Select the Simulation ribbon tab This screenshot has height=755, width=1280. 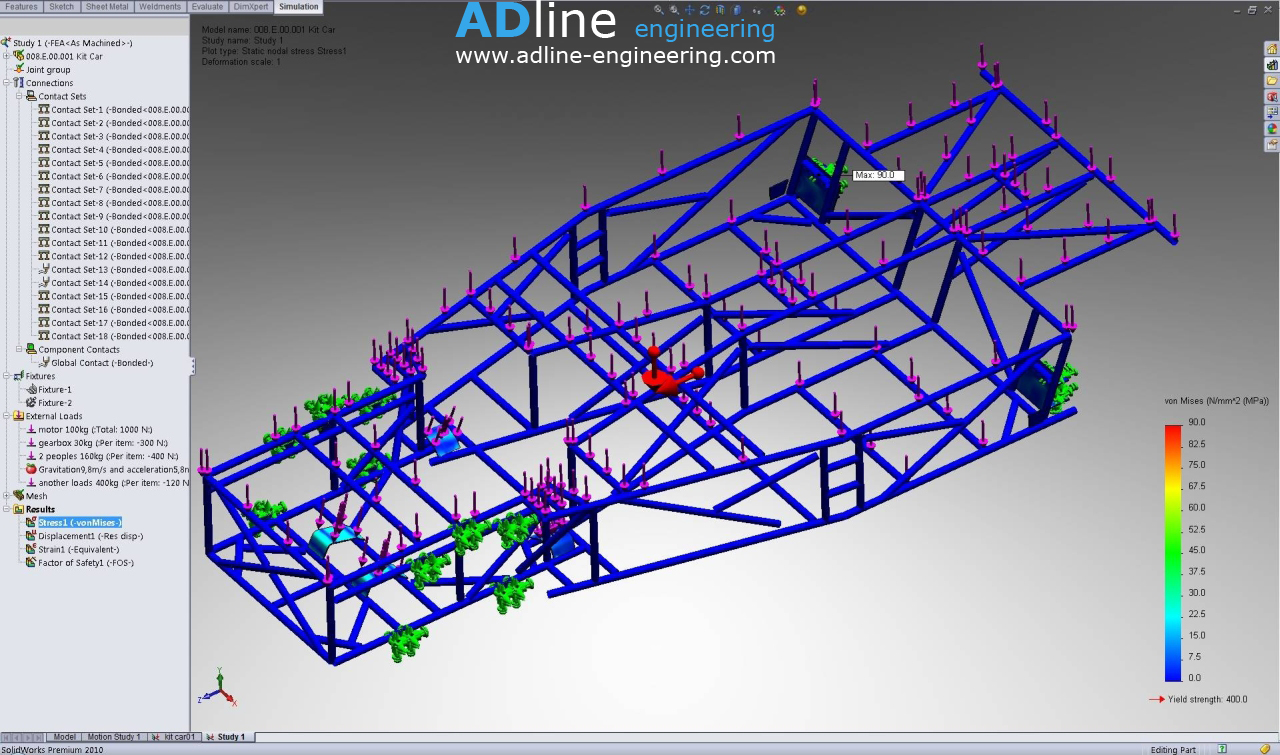point(298,6)
